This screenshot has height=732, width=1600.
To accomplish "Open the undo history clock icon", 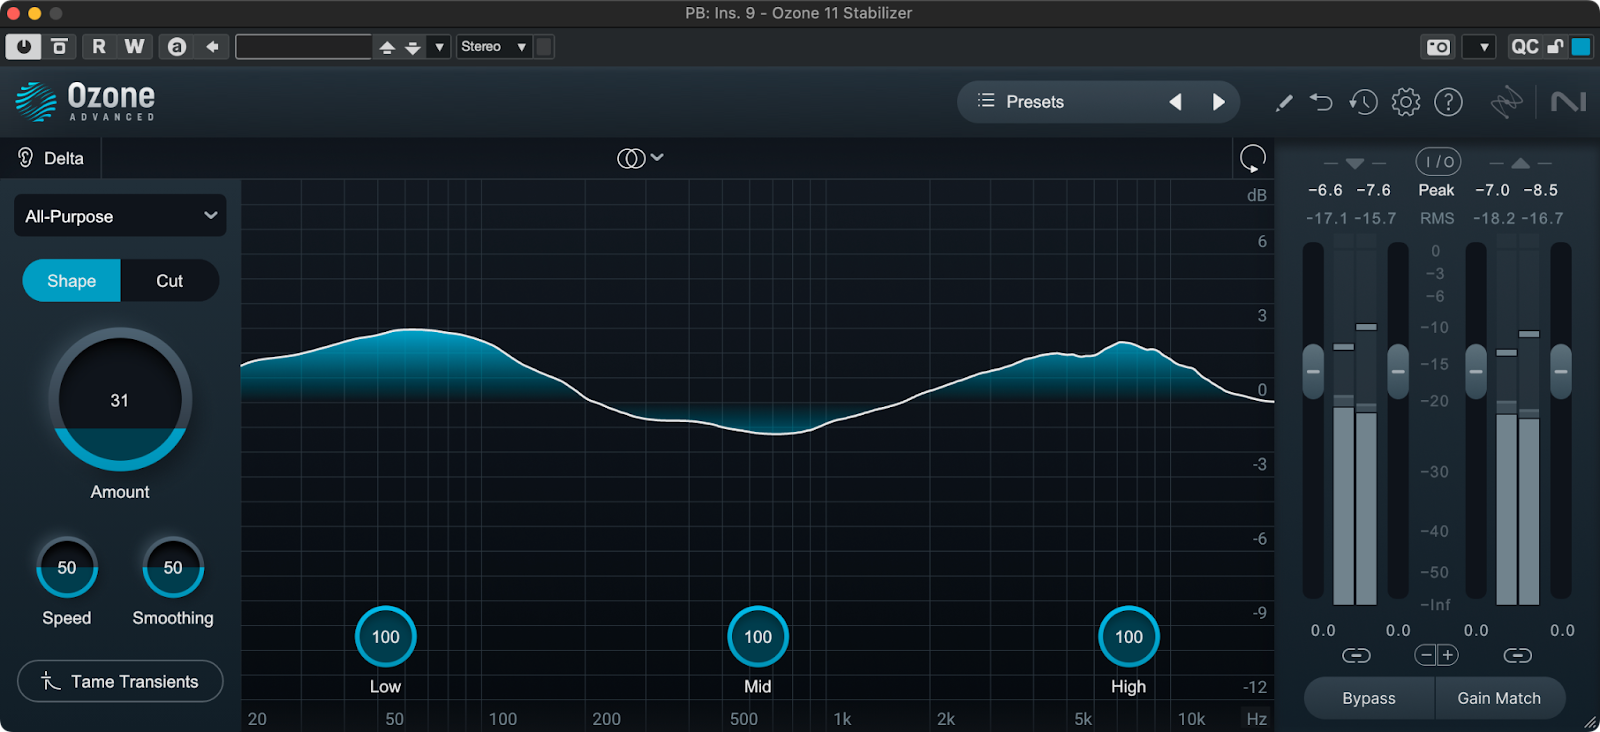I will click(x=1363, y=102).
